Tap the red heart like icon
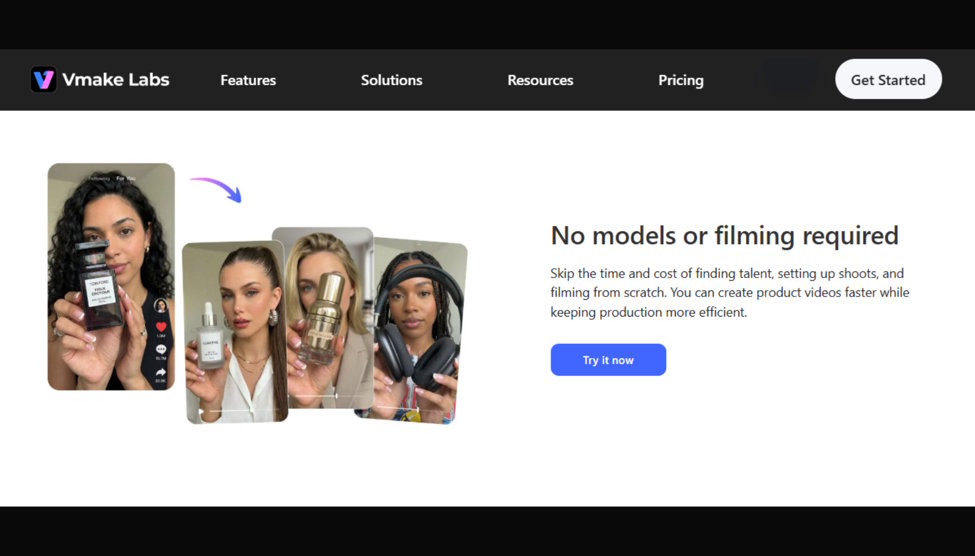The height and width of the screenshot is (556, 975). [x=161, y=327]
